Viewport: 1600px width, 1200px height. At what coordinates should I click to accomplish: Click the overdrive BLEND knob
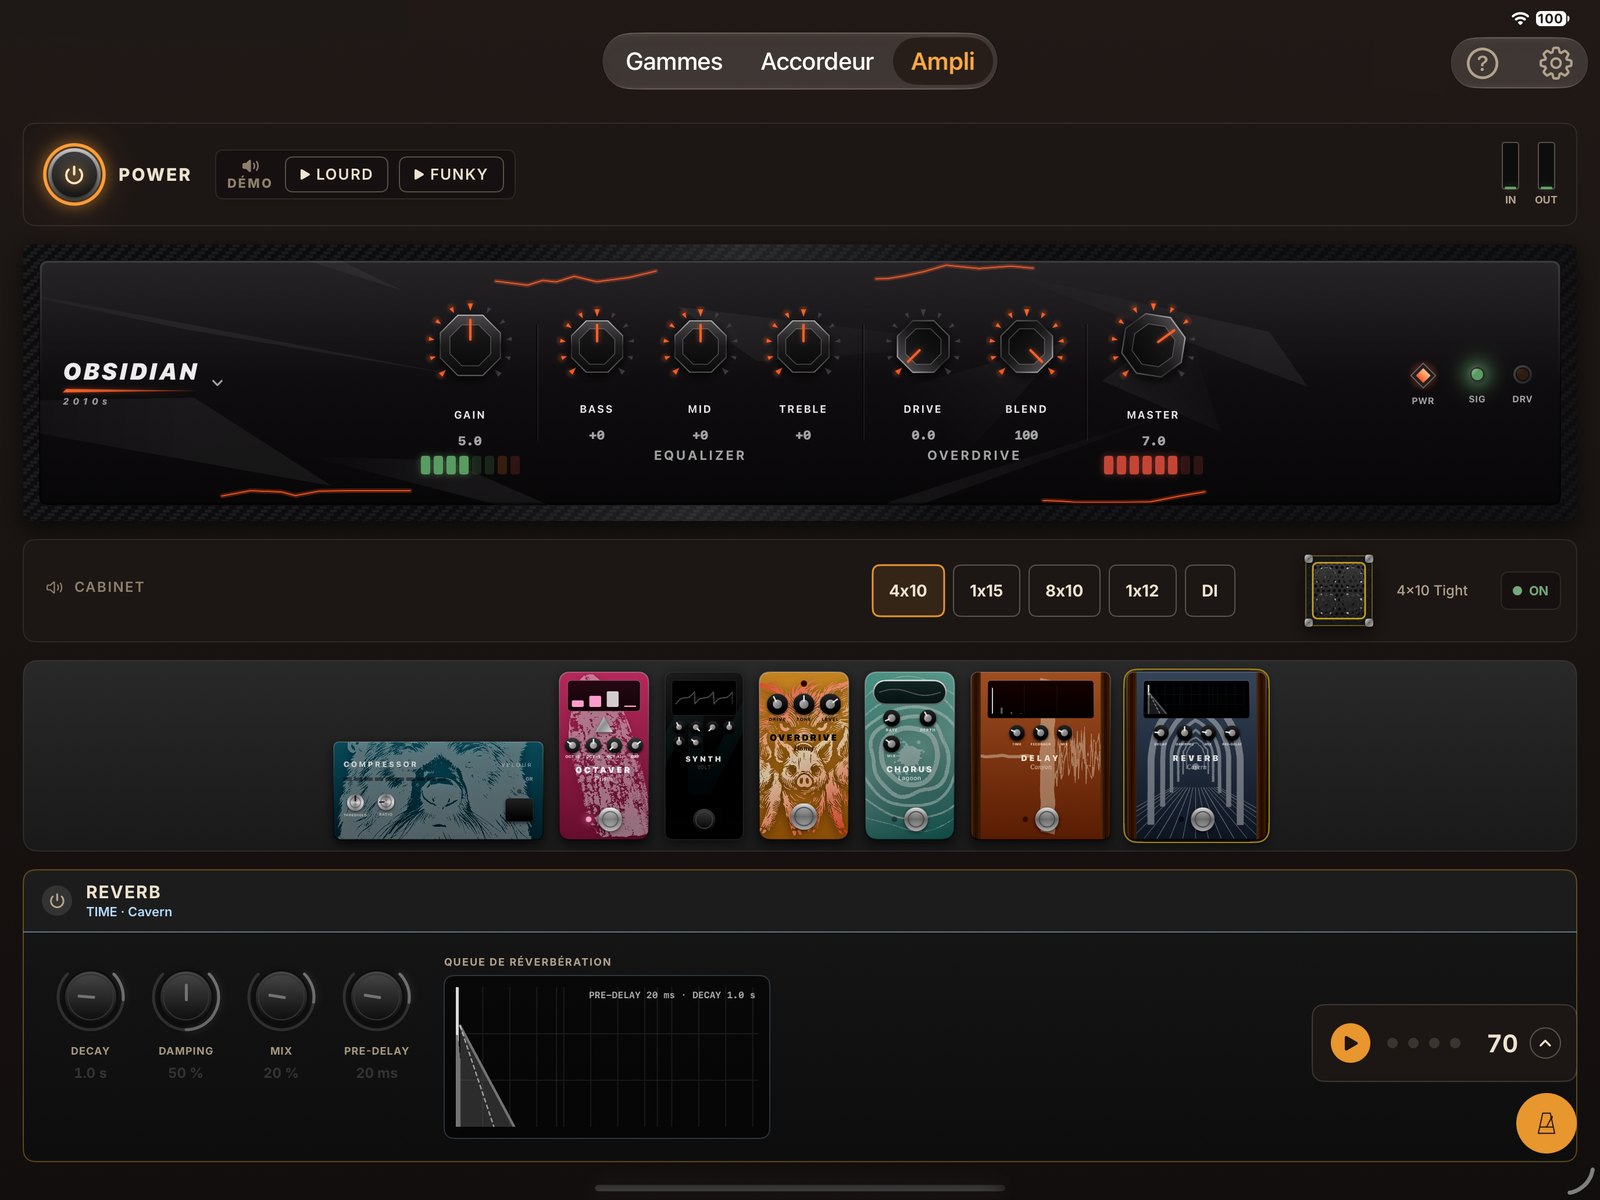(x=1027, y=346)
